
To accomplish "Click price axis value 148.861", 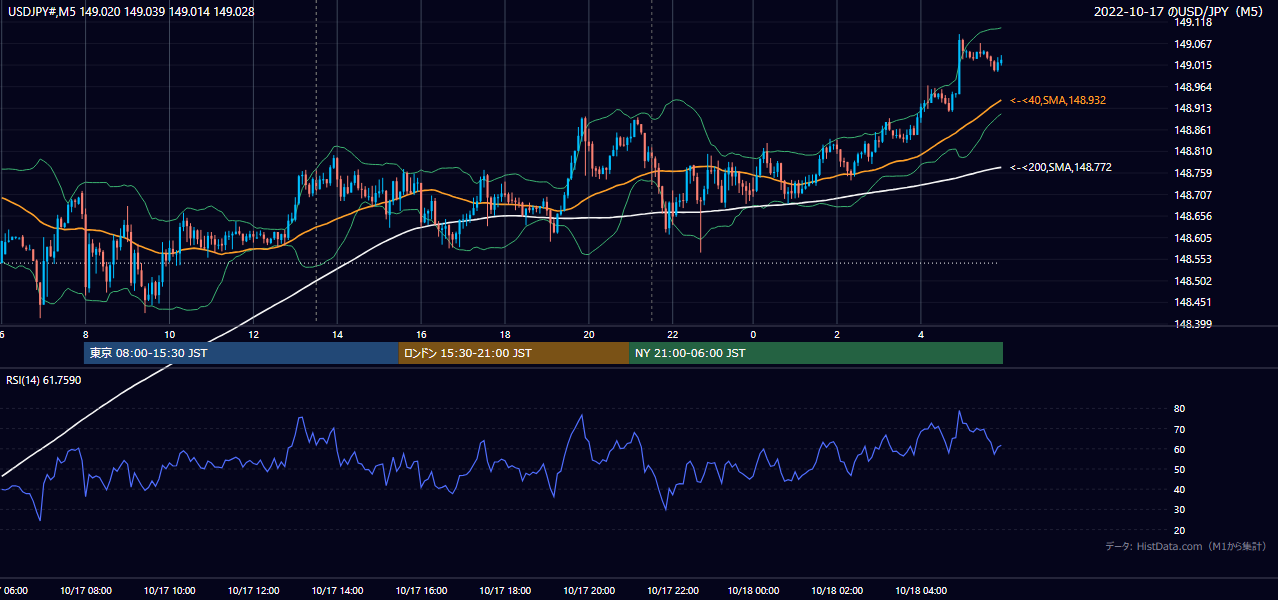I will tap(1193, 130).
